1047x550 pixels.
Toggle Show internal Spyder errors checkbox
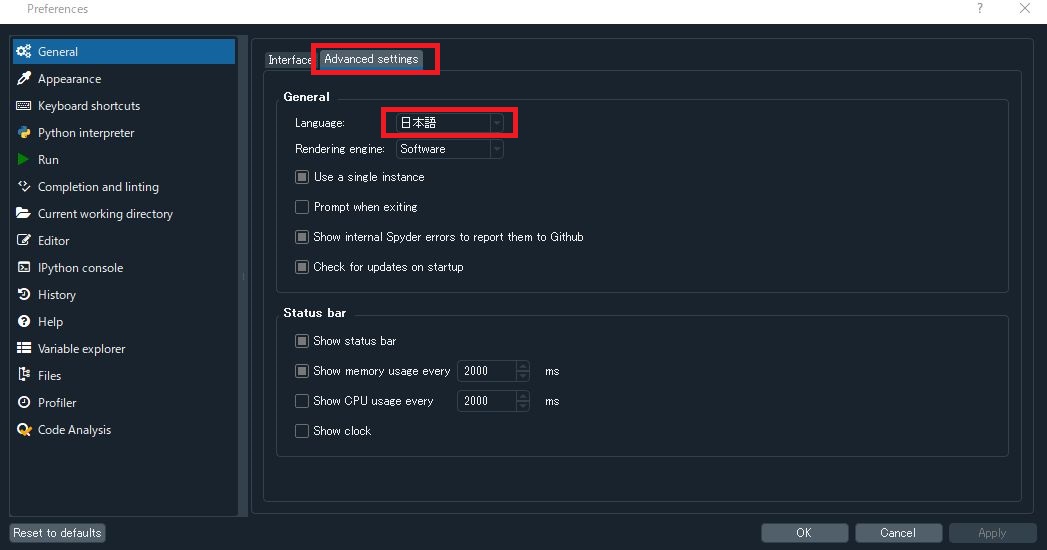pyautogui.click(x=302, y=237)
